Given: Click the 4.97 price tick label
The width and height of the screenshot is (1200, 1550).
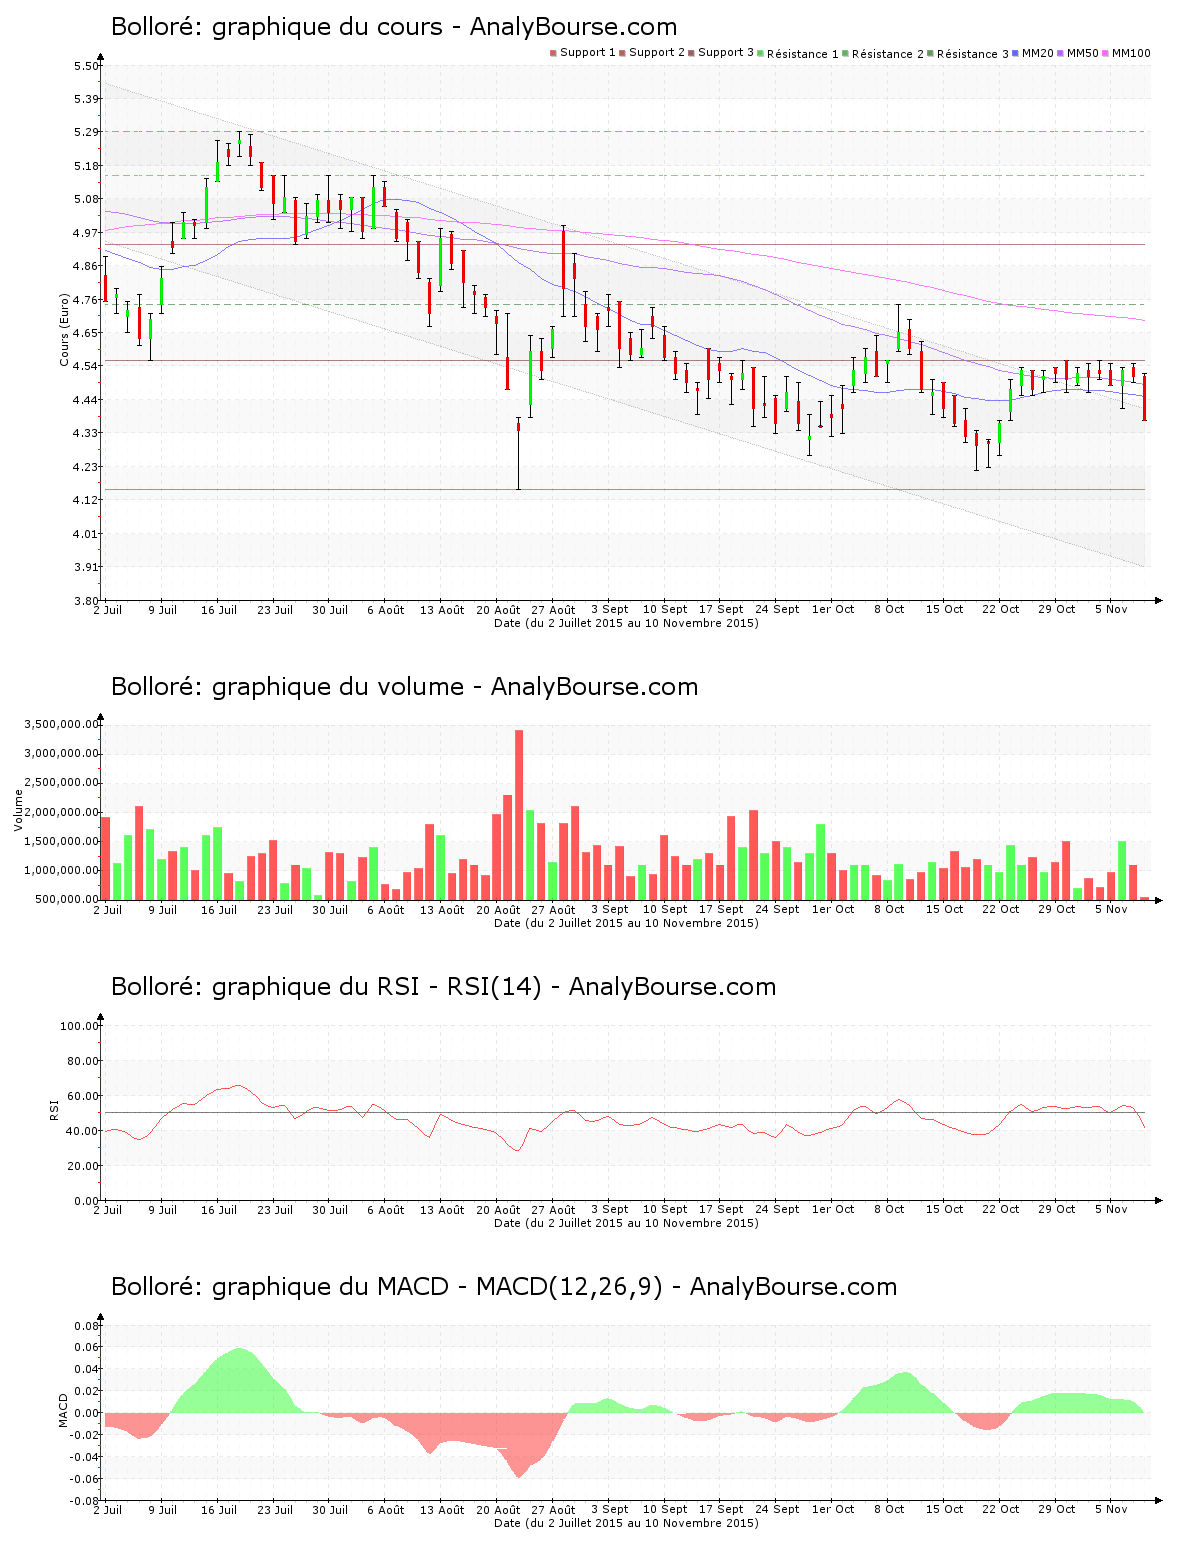Looking at the screenshot, I should coord(86,233).
